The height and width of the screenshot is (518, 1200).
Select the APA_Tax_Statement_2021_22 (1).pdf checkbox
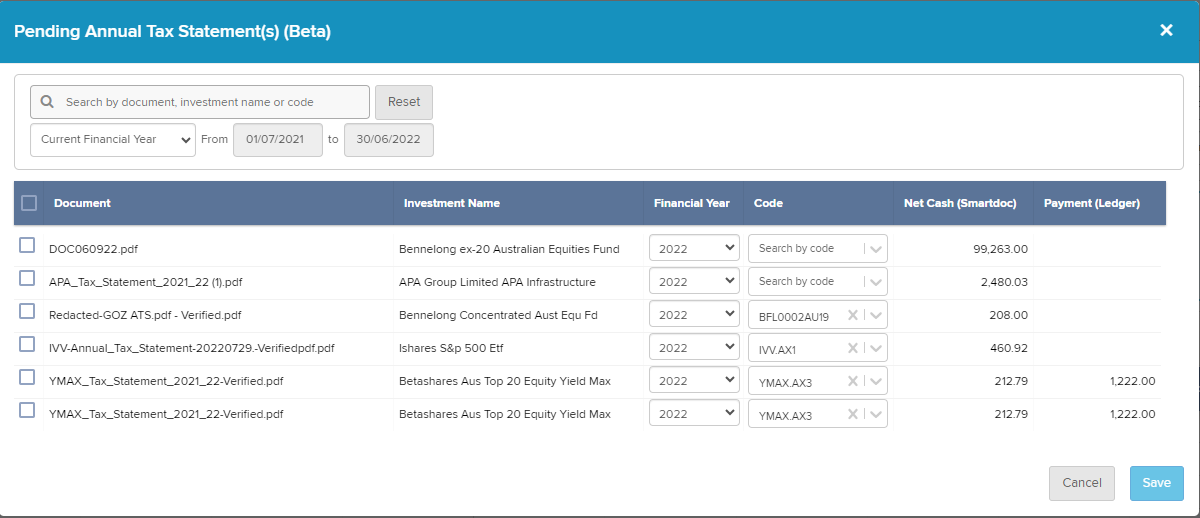[x=27, y=279]
